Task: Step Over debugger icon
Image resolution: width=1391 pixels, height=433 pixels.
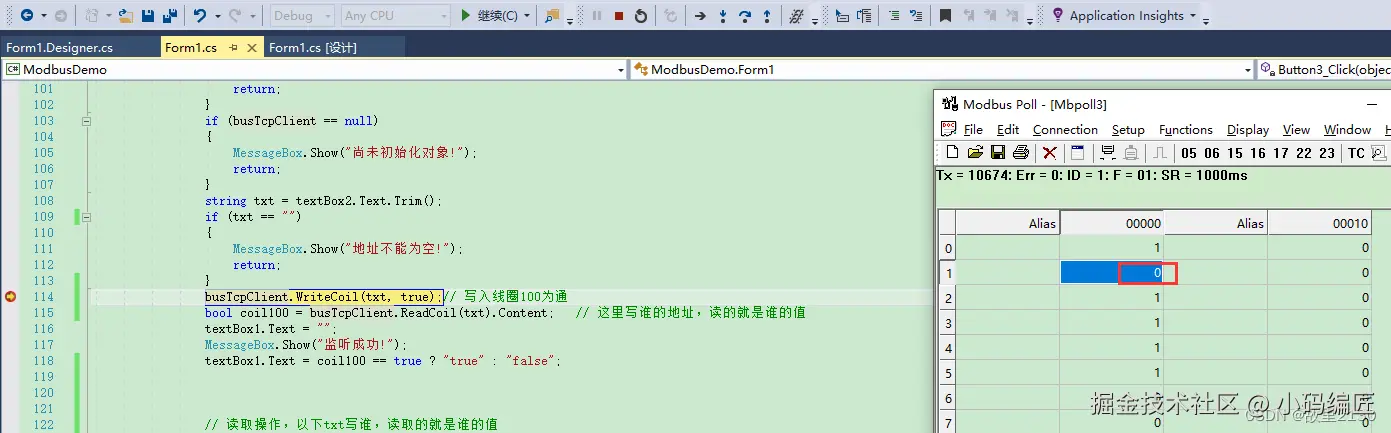Action: point(745,16)
